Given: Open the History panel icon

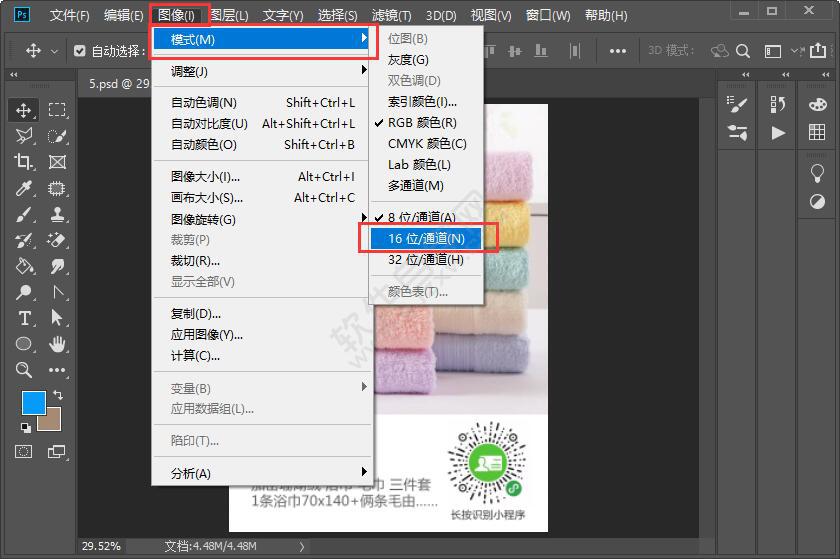Looking at the screenshot, I should [777, 104].
